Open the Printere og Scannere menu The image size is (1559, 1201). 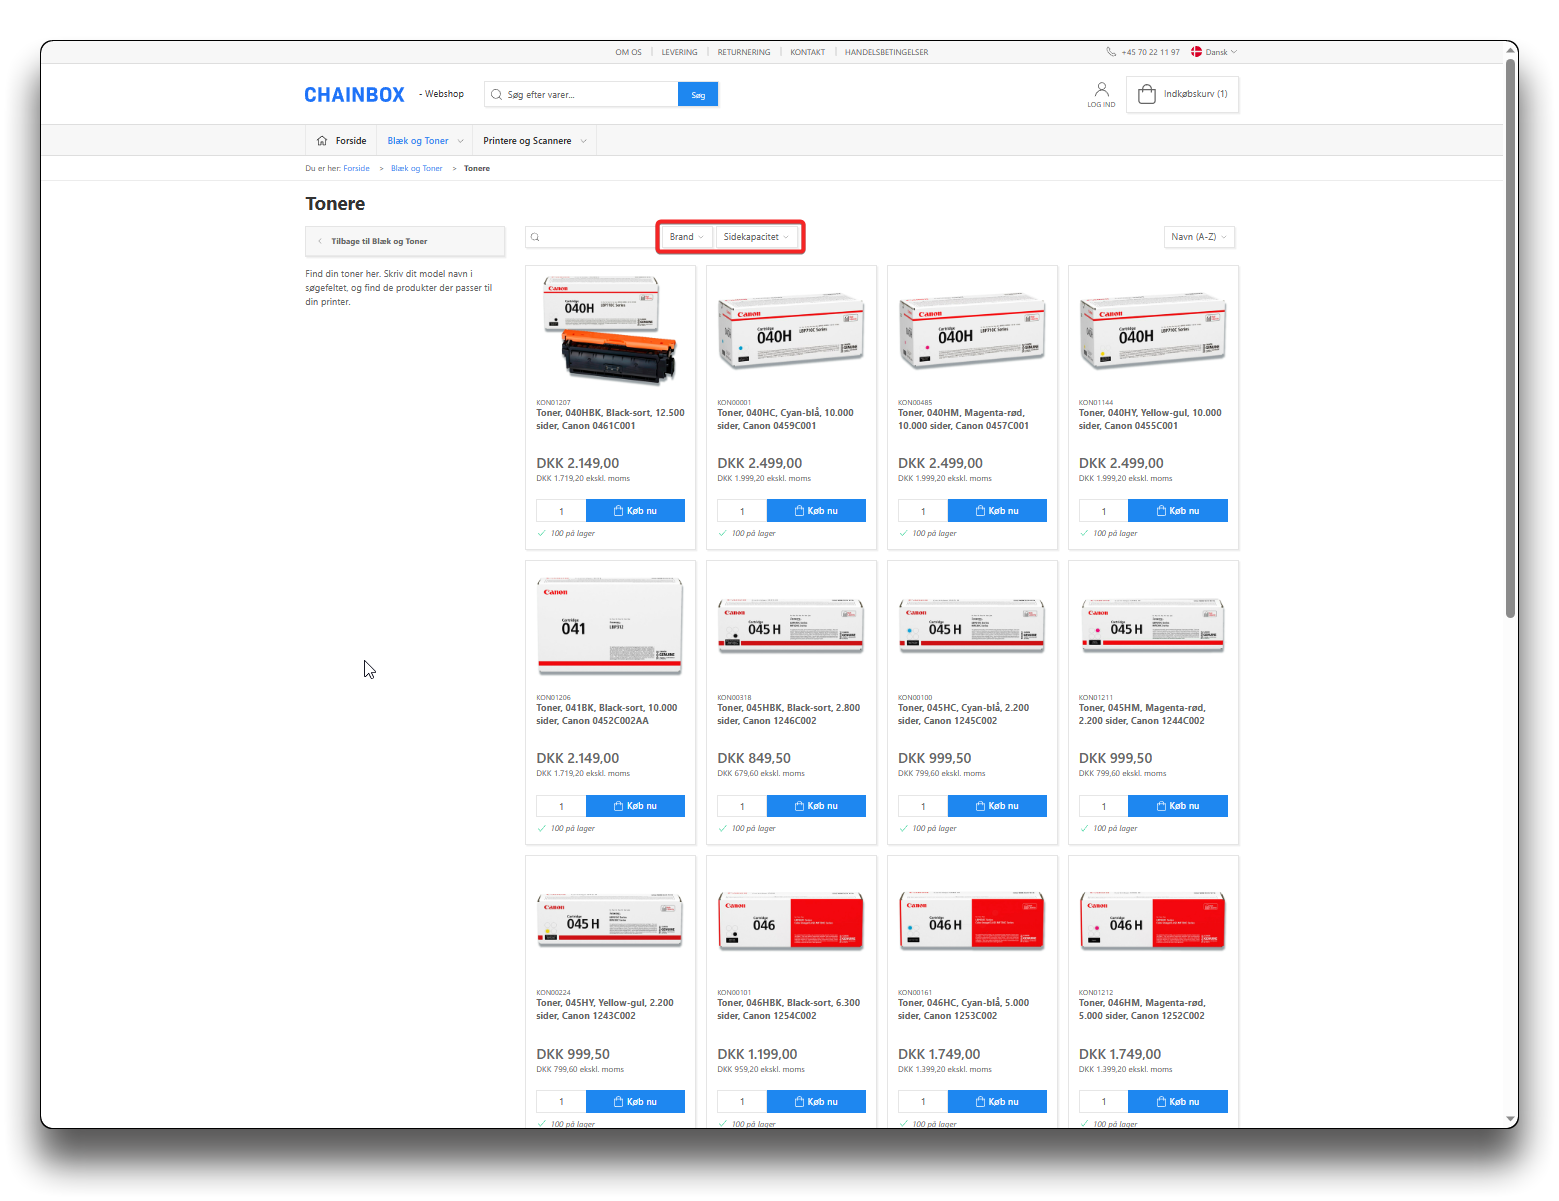click(534, 141)
